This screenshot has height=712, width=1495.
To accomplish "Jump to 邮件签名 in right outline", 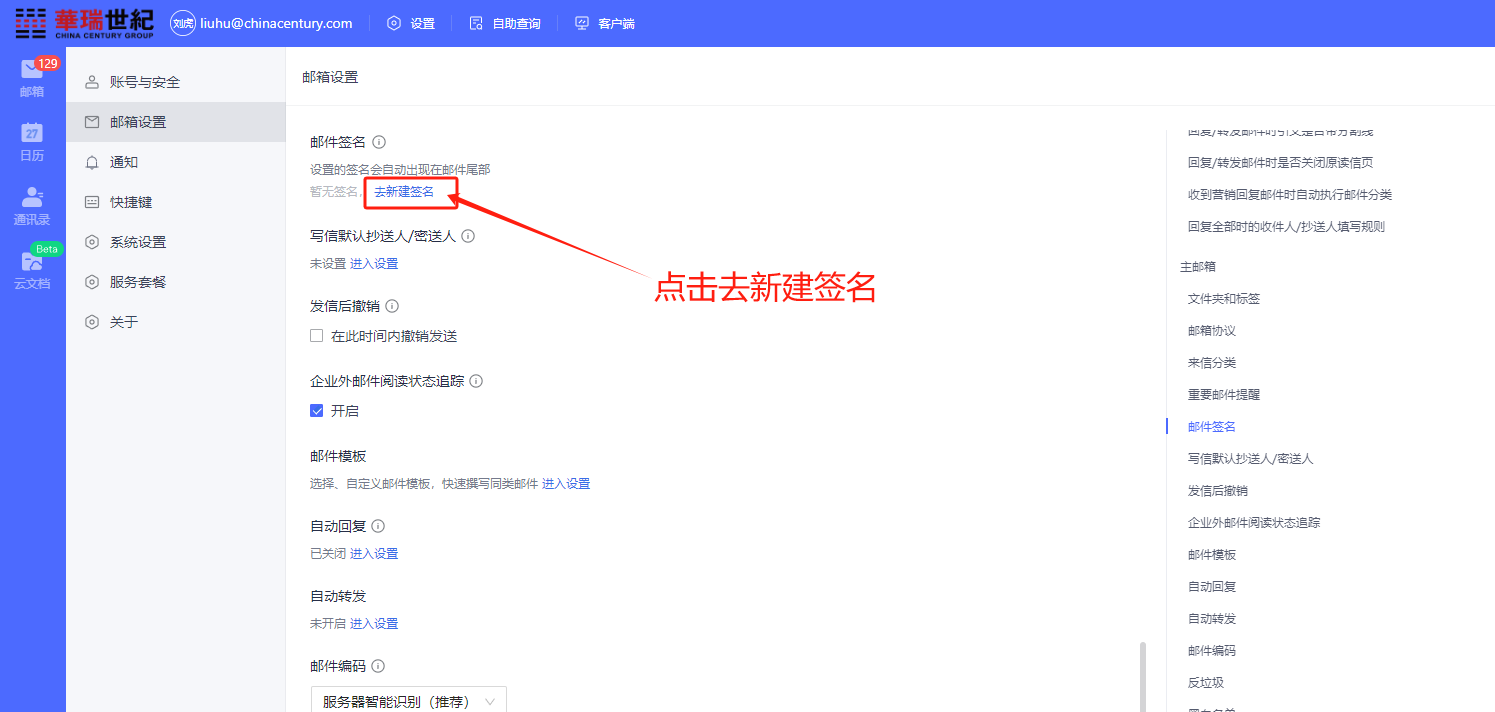I will pos(1212,426).
